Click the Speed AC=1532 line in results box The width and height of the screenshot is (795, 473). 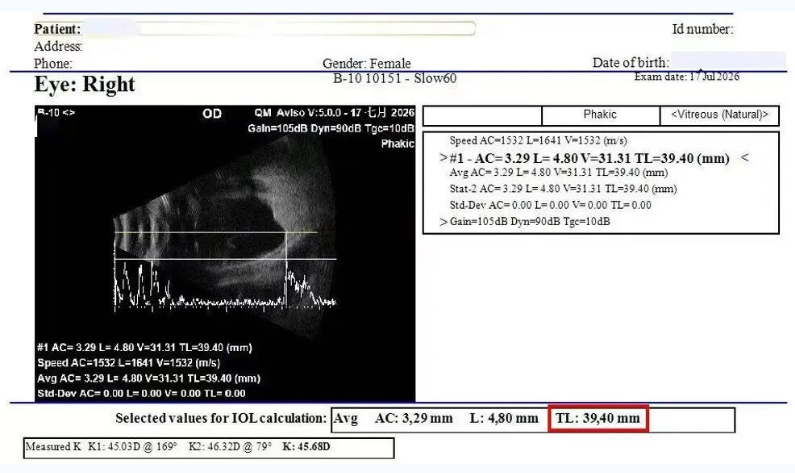click(538, 140)
